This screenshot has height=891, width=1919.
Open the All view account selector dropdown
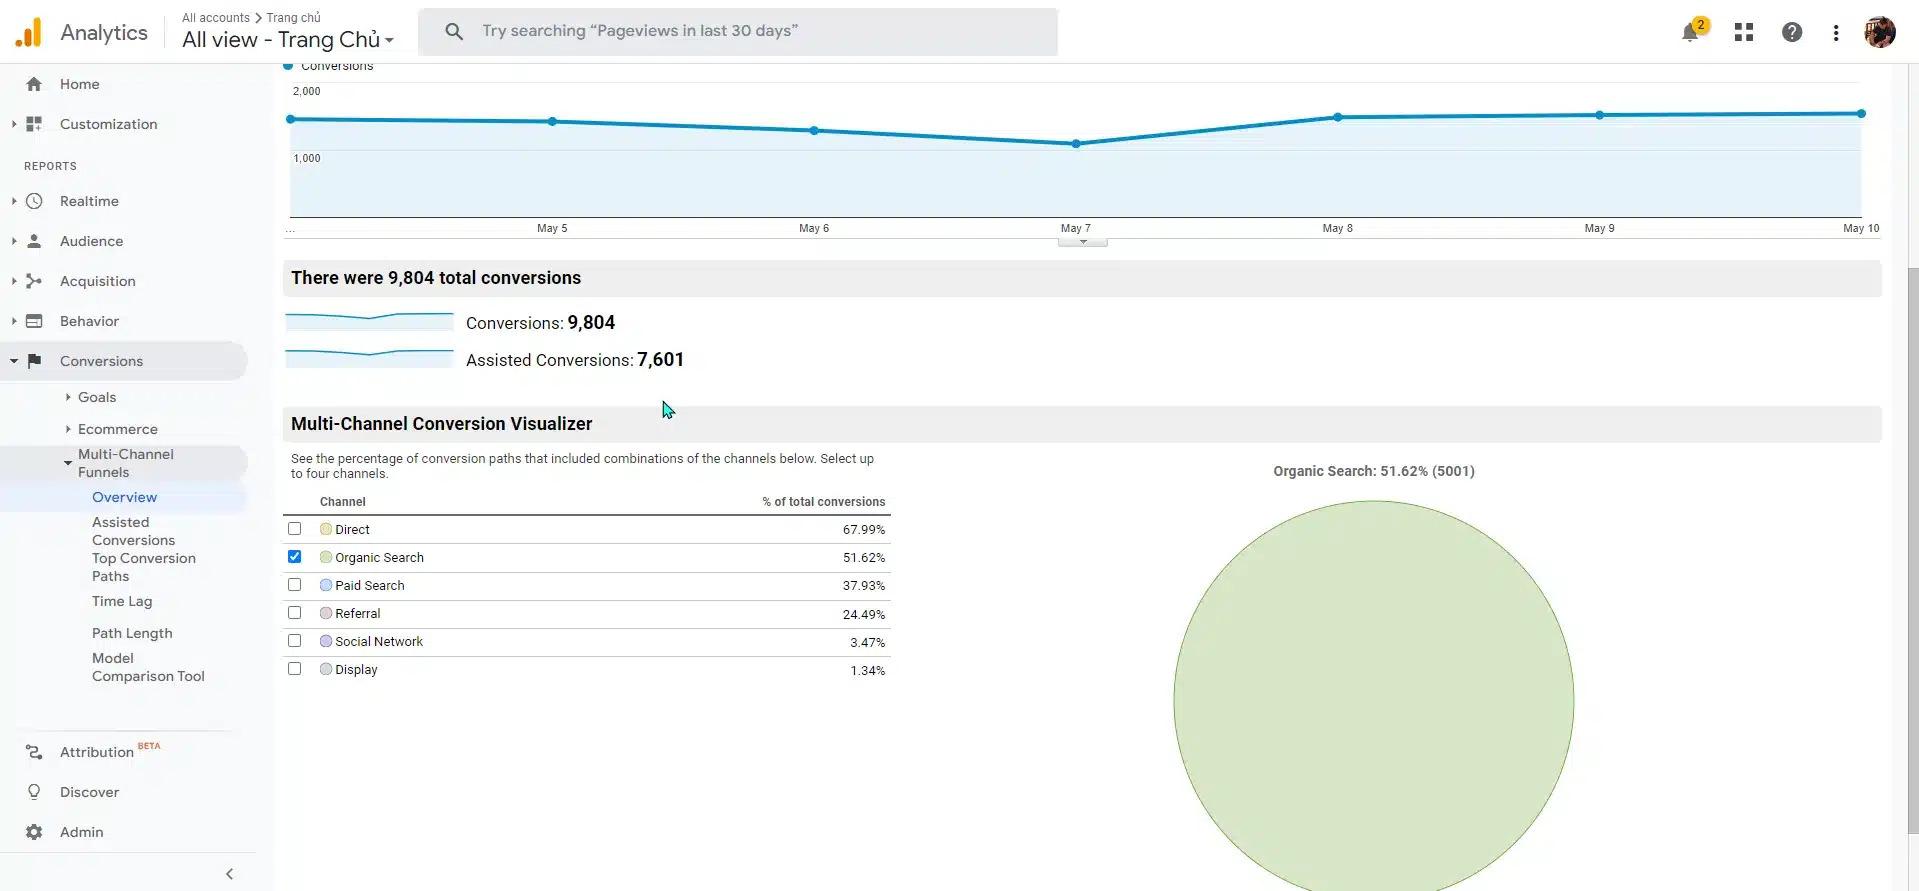(288, 40)
